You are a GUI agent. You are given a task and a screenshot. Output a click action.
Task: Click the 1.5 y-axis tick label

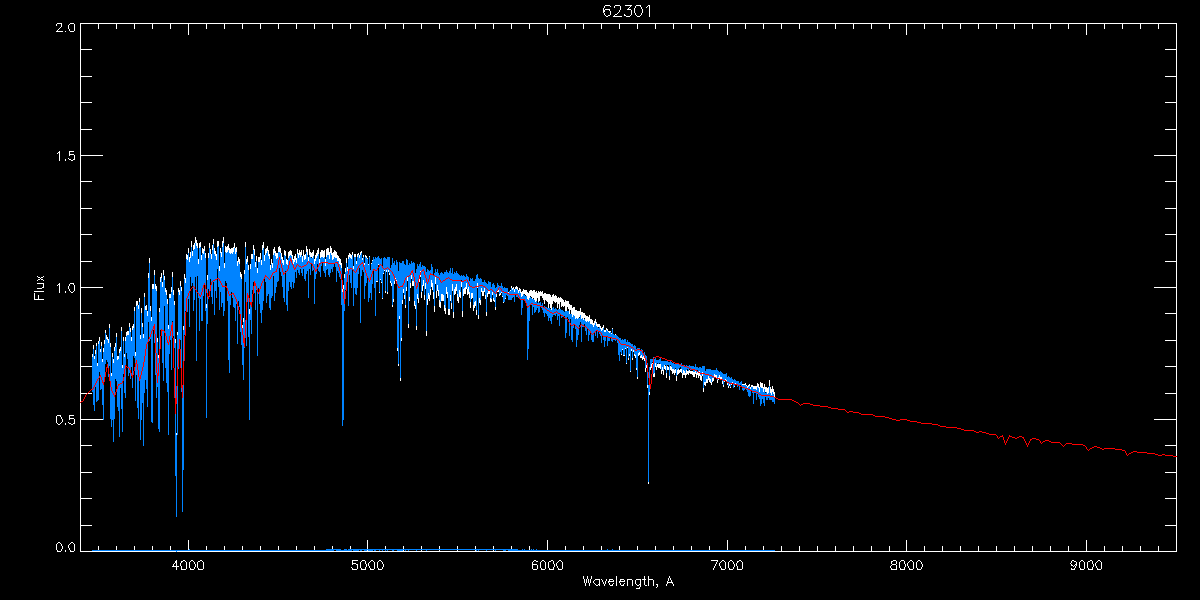[x=65, y=157]
